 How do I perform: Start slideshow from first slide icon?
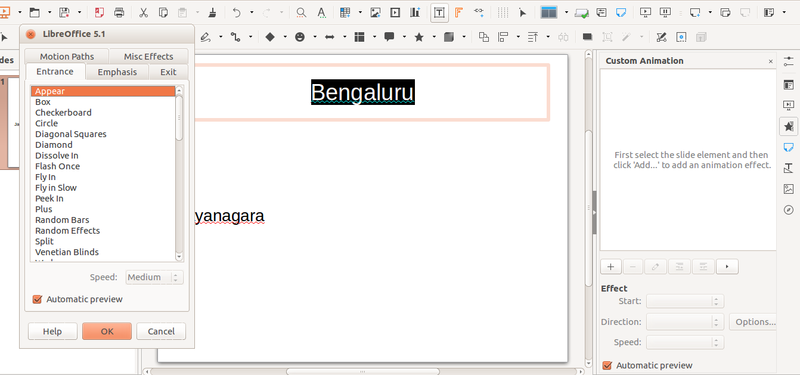click(645, 12)
